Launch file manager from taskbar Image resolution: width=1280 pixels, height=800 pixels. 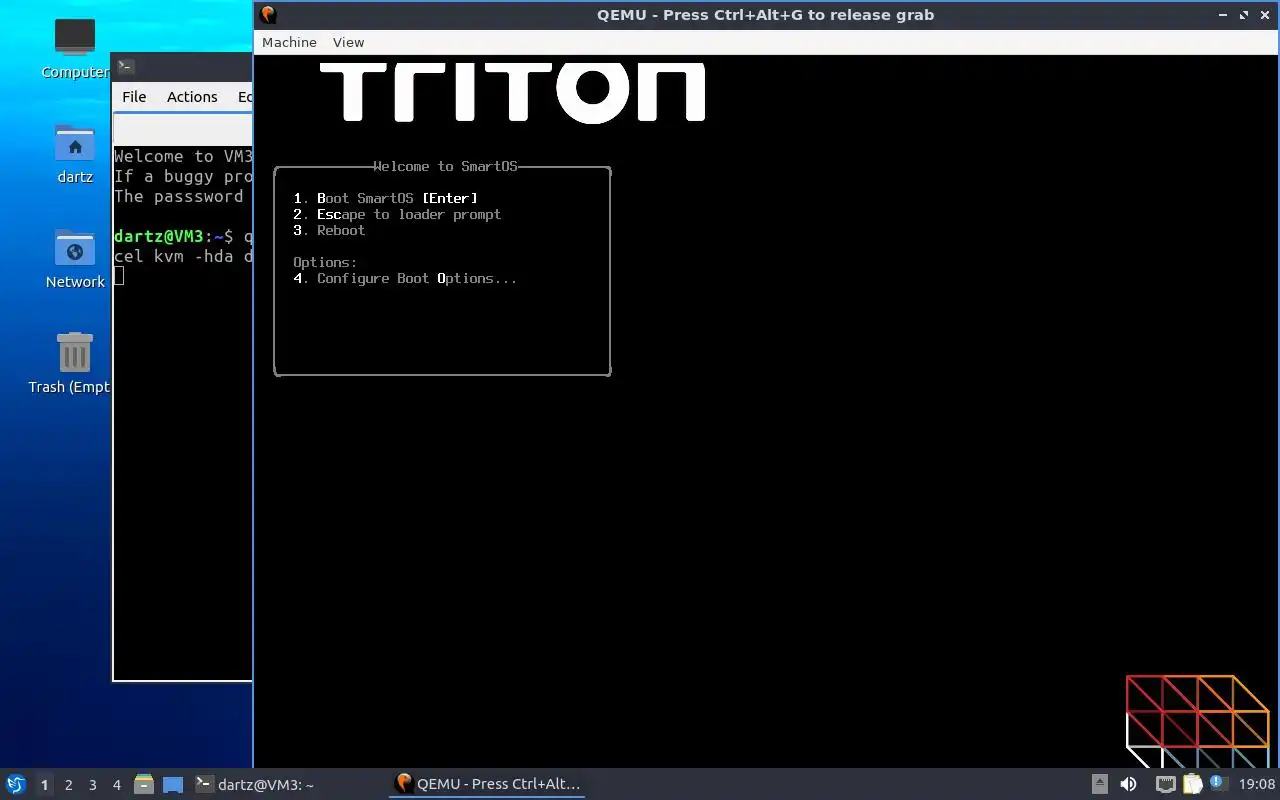coord(144,785)
